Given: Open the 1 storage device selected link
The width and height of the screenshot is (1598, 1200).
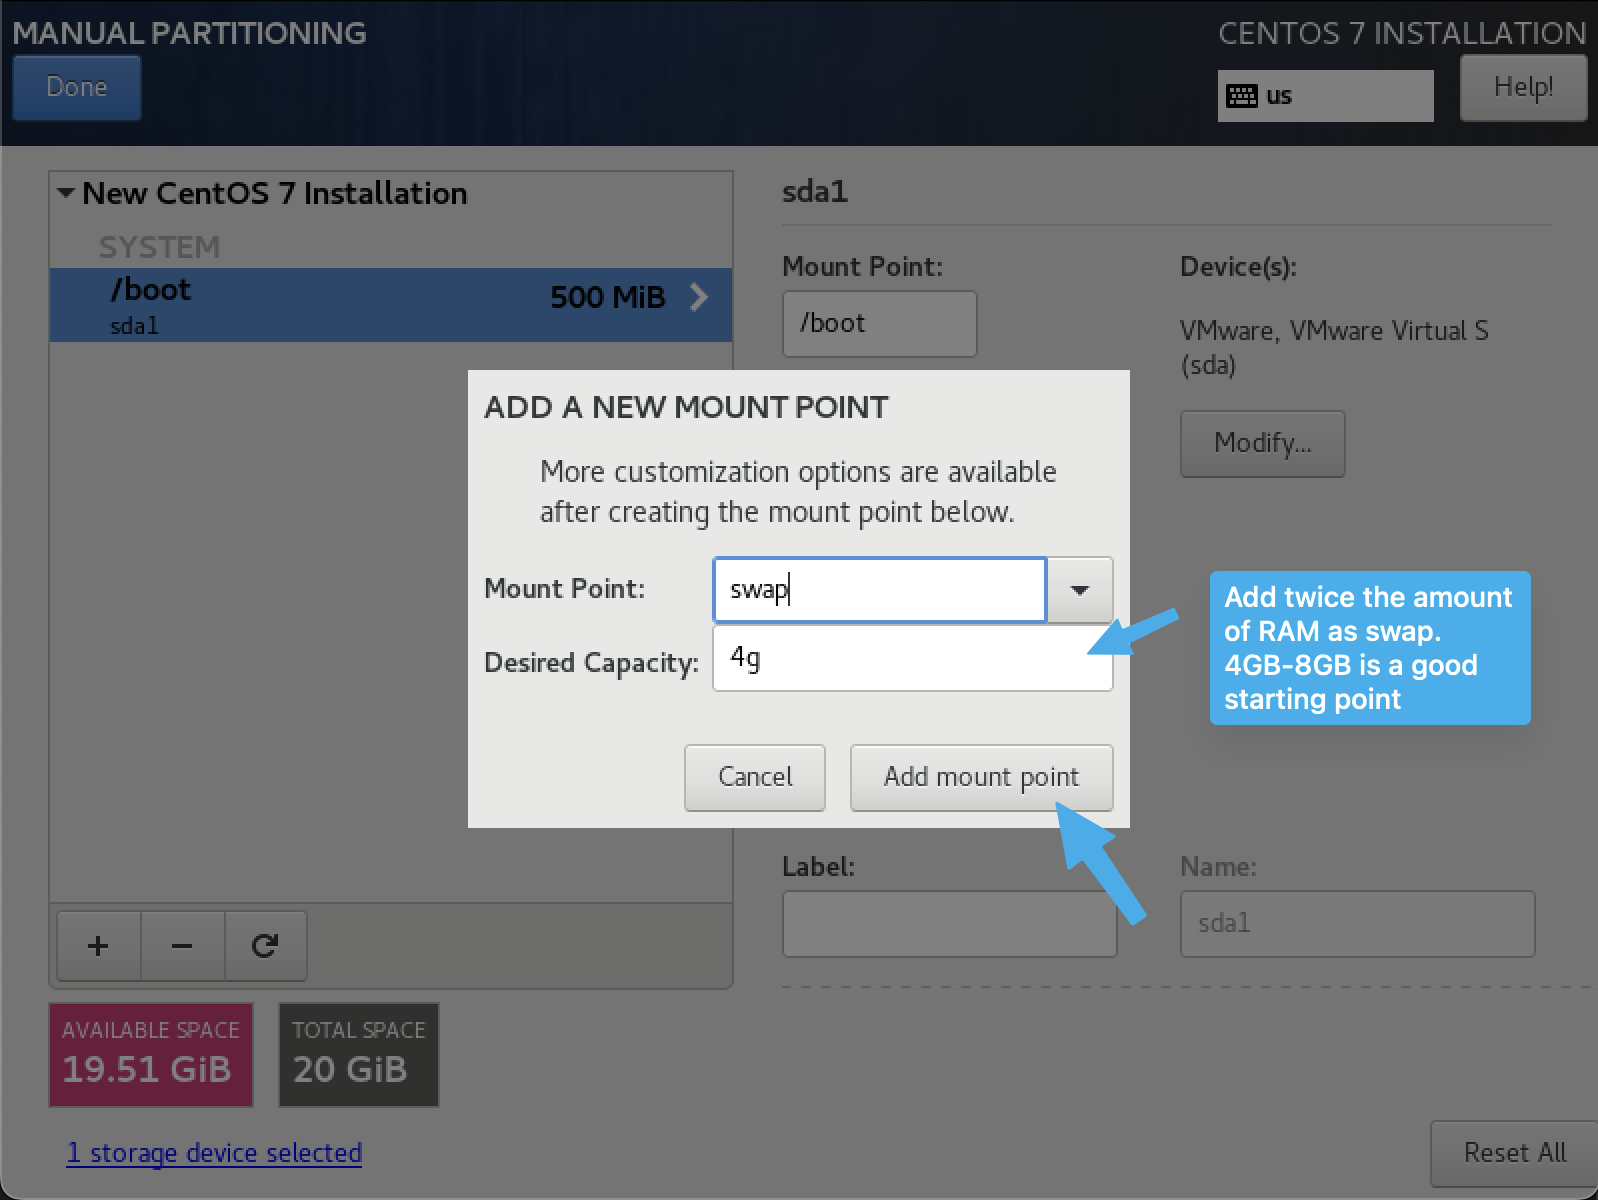Looking at the screenshot, I should click(214, 1153).
